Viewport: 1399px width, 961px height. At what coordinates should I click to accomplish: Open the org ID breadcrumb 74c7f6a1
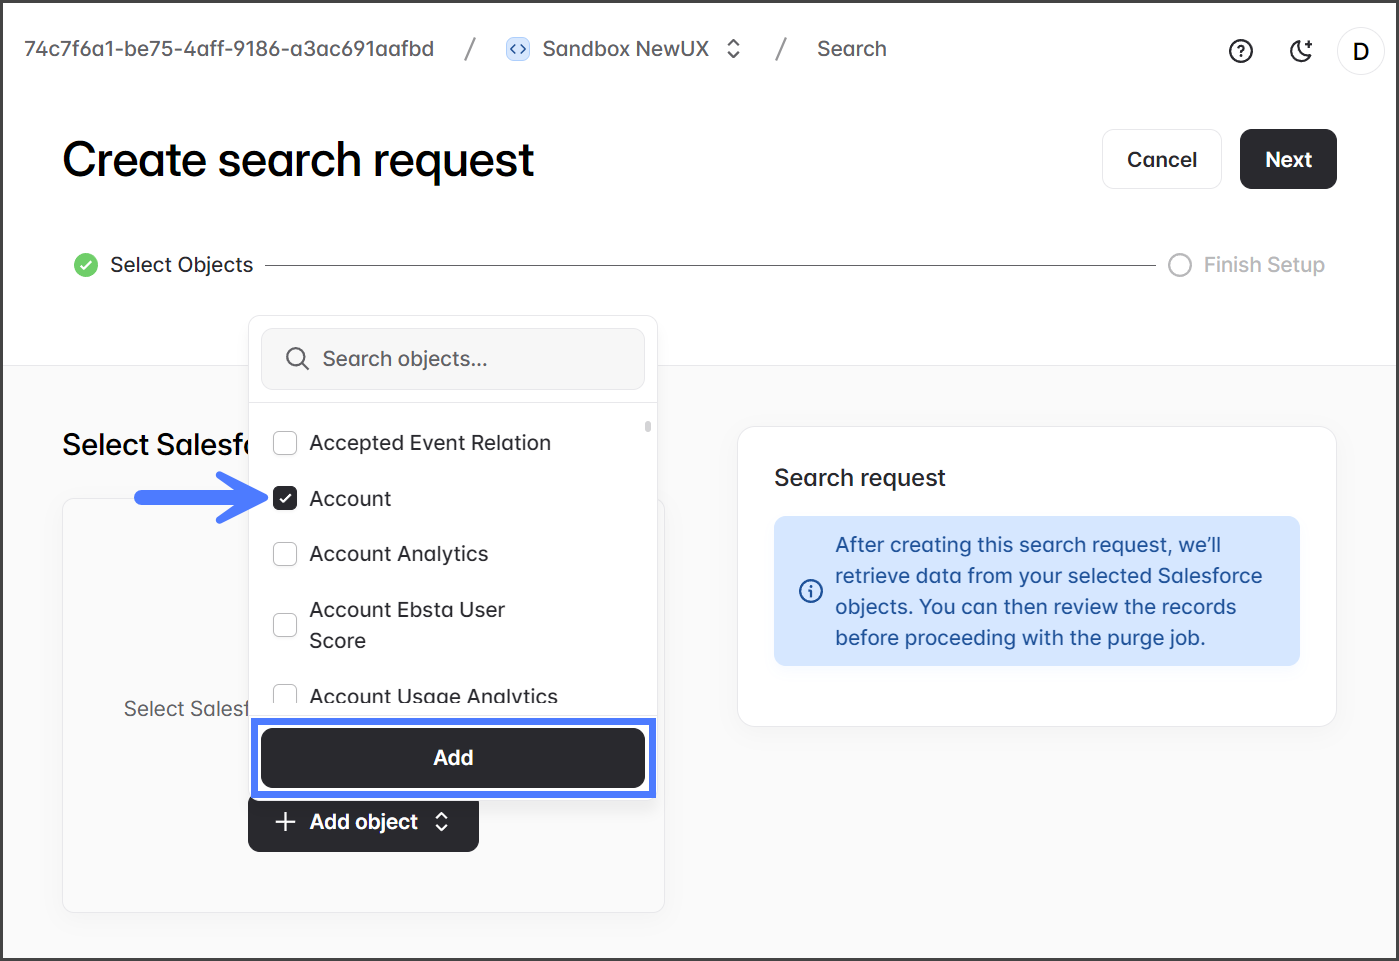[229, 49]
